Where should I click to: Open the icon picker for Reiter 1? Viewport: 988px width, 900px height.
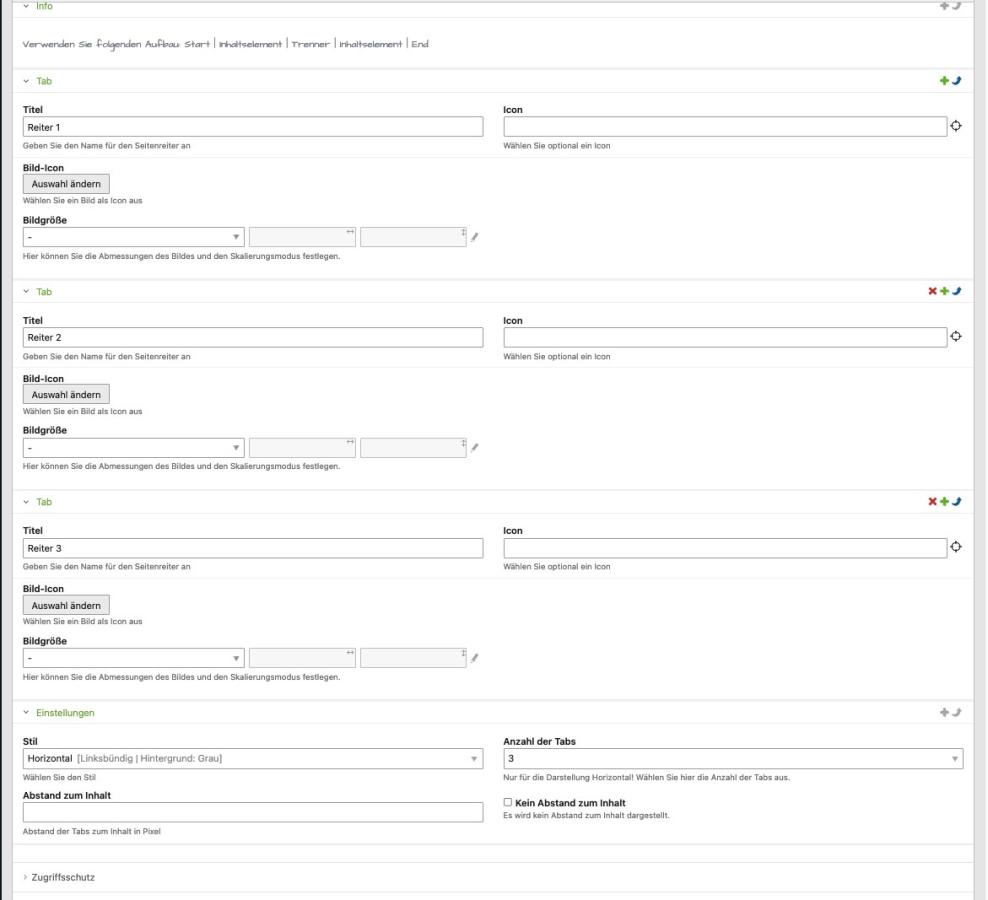pos(956,126)
